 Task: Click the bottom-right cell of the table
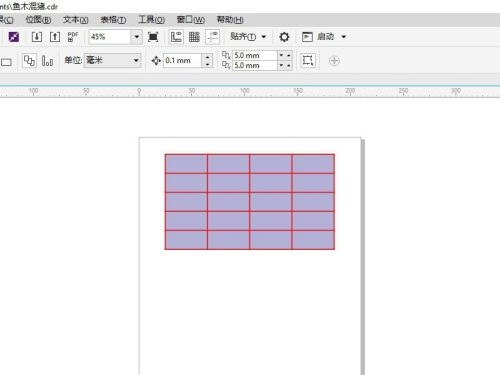(x=313, y=240)
